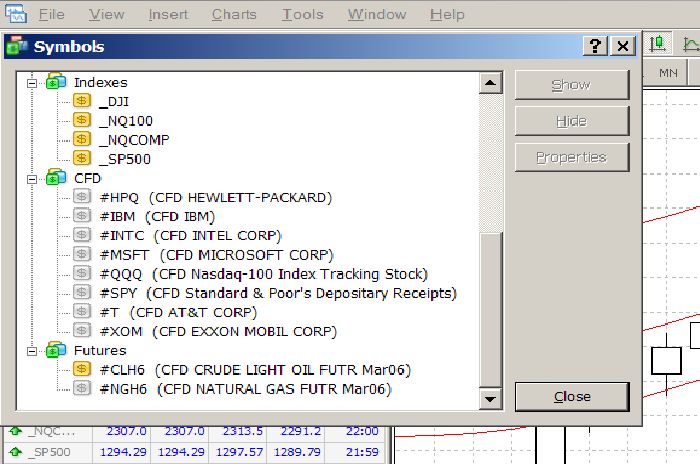700x464 pixels.
Task: Collapse the CFD tree group
Action: 32,179
